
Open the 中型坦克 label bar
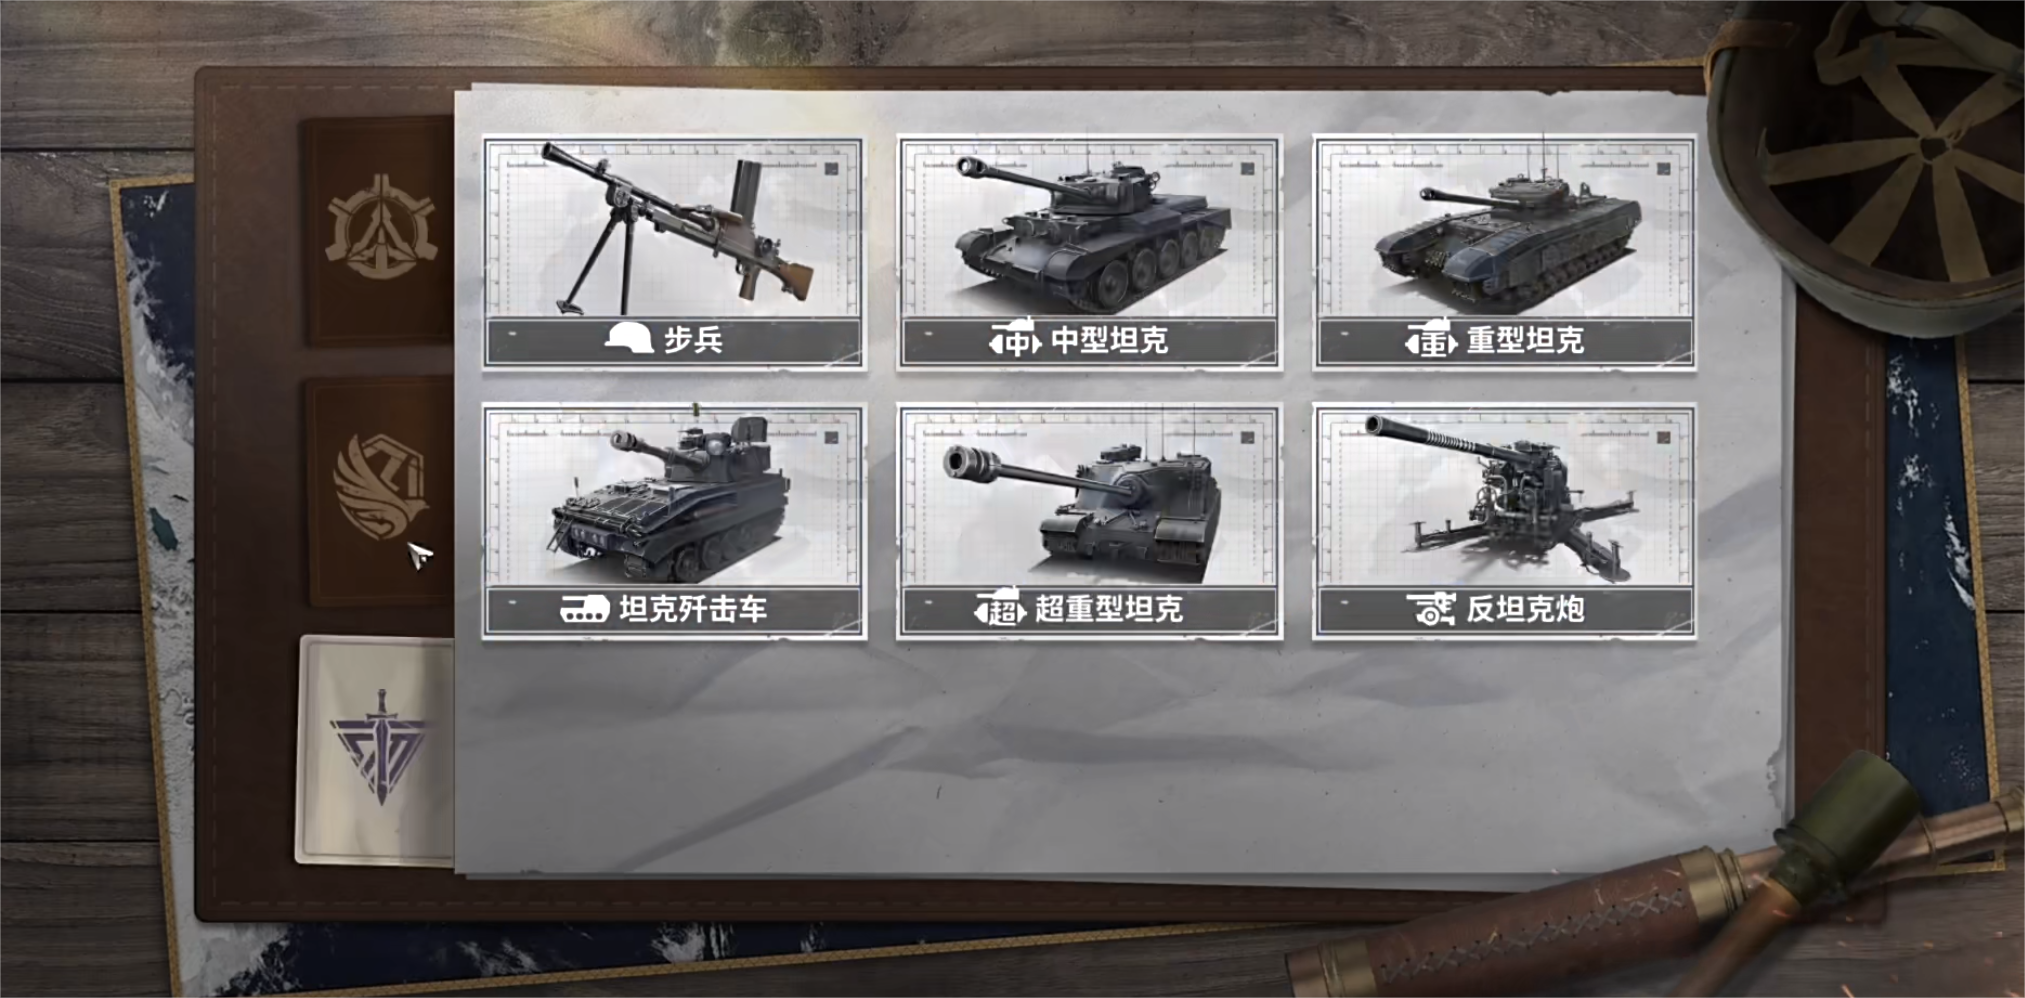click(1089, 341)
